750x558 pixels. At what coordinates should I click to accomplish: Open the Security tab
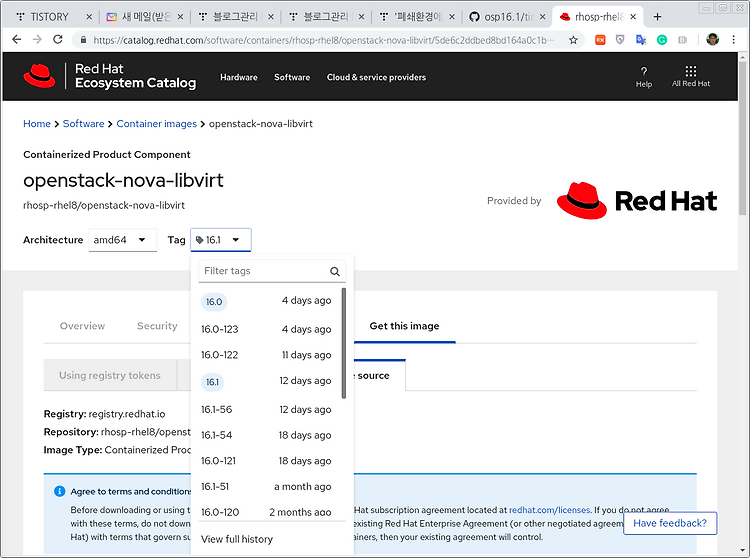157,326
